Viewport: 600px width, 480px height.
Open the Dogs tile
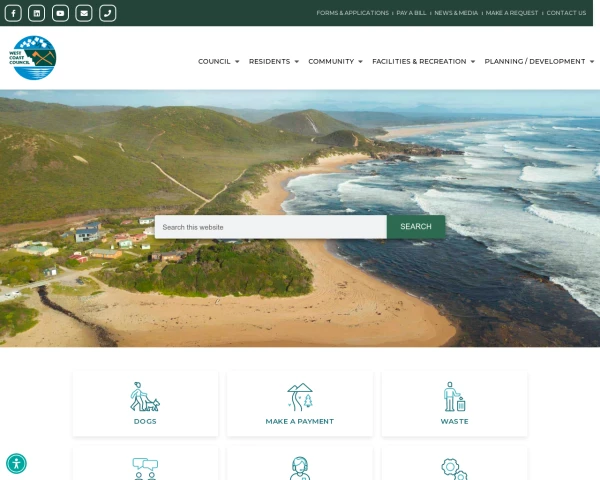pos(145,404)
